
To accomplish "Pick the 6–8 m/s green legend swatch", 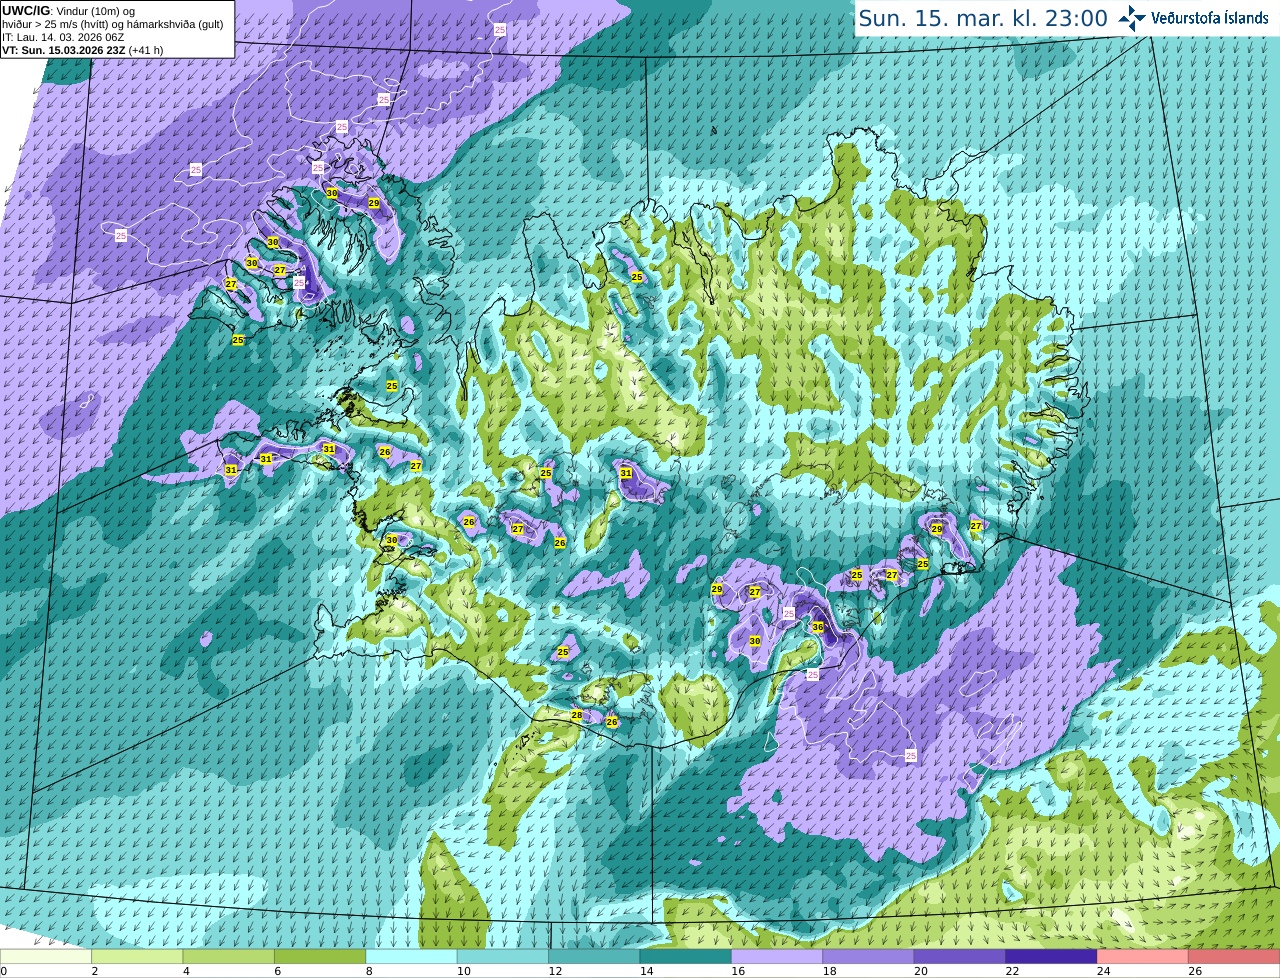I will click(320, 957).
